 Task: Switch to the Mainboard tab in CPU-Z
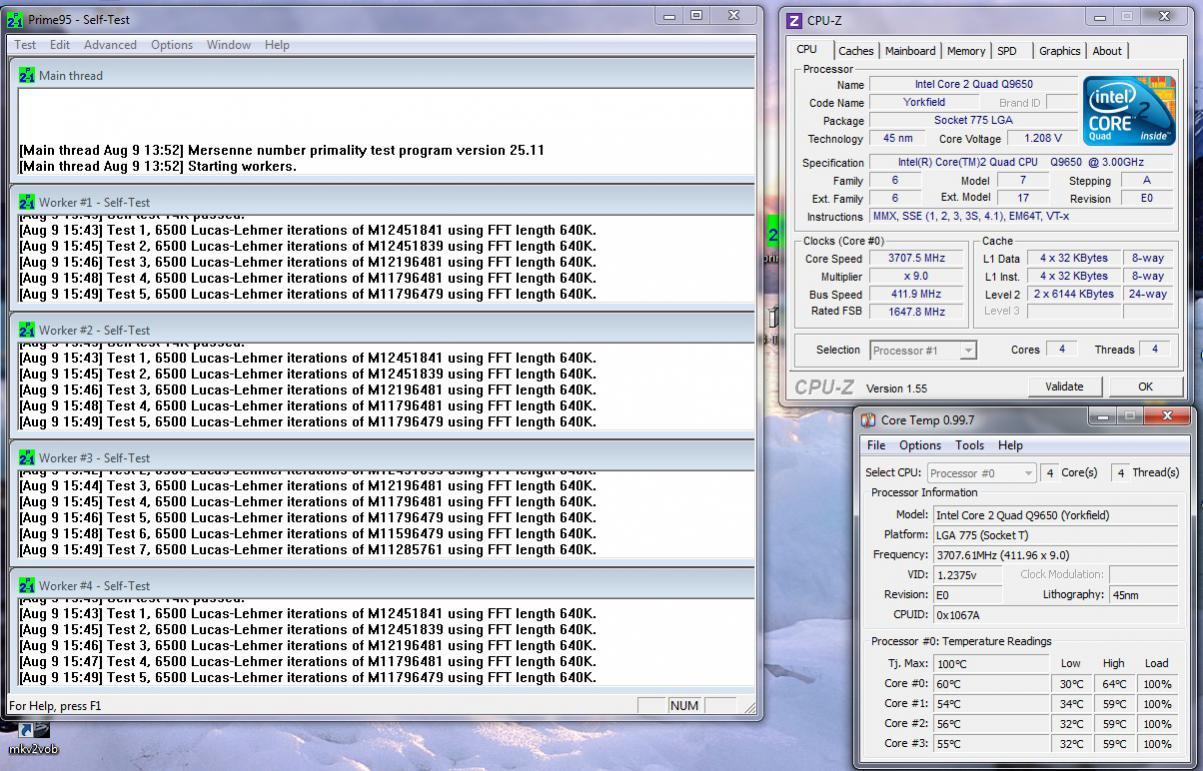point(911,51)
